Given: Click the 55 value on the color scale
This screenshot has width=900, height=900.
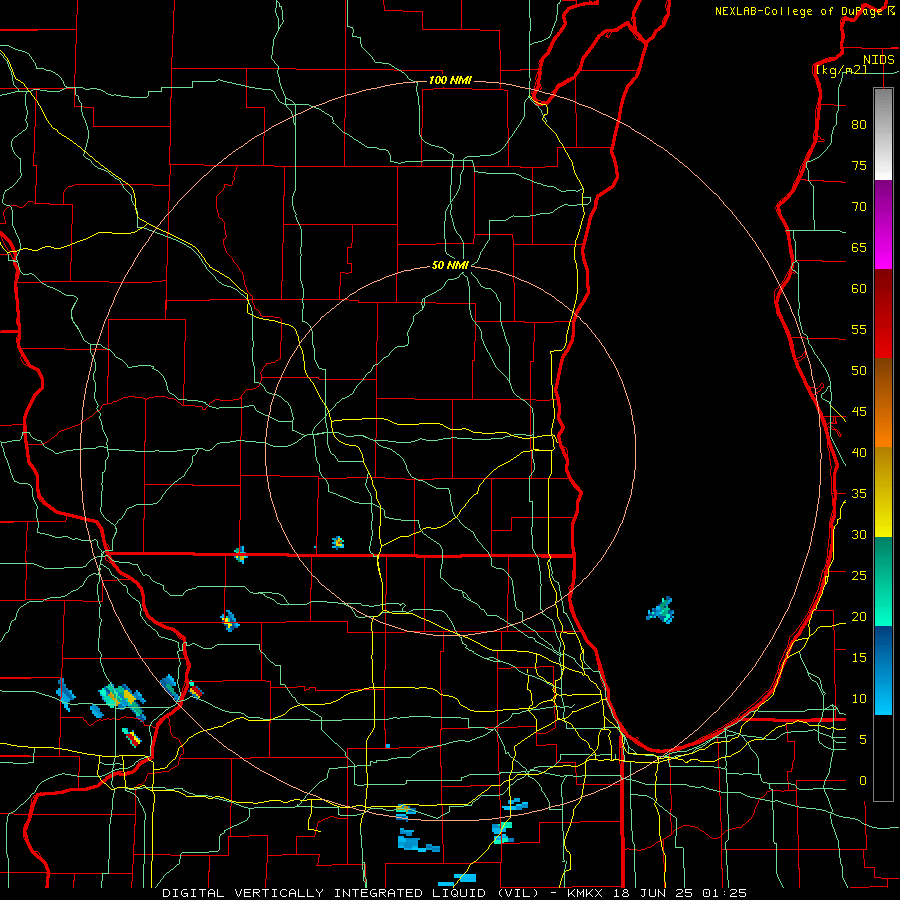Looking at the screenshot, I should [859, 329].
